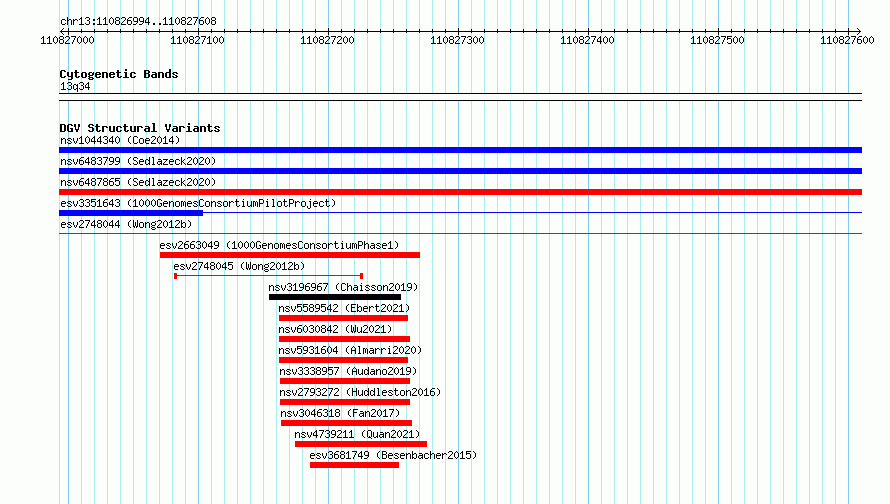This screenshot has height=504, width=890.
Task: Click esv2663049 (1000GenomesConsortiumPhase1) label
Action: coord(279,245)
